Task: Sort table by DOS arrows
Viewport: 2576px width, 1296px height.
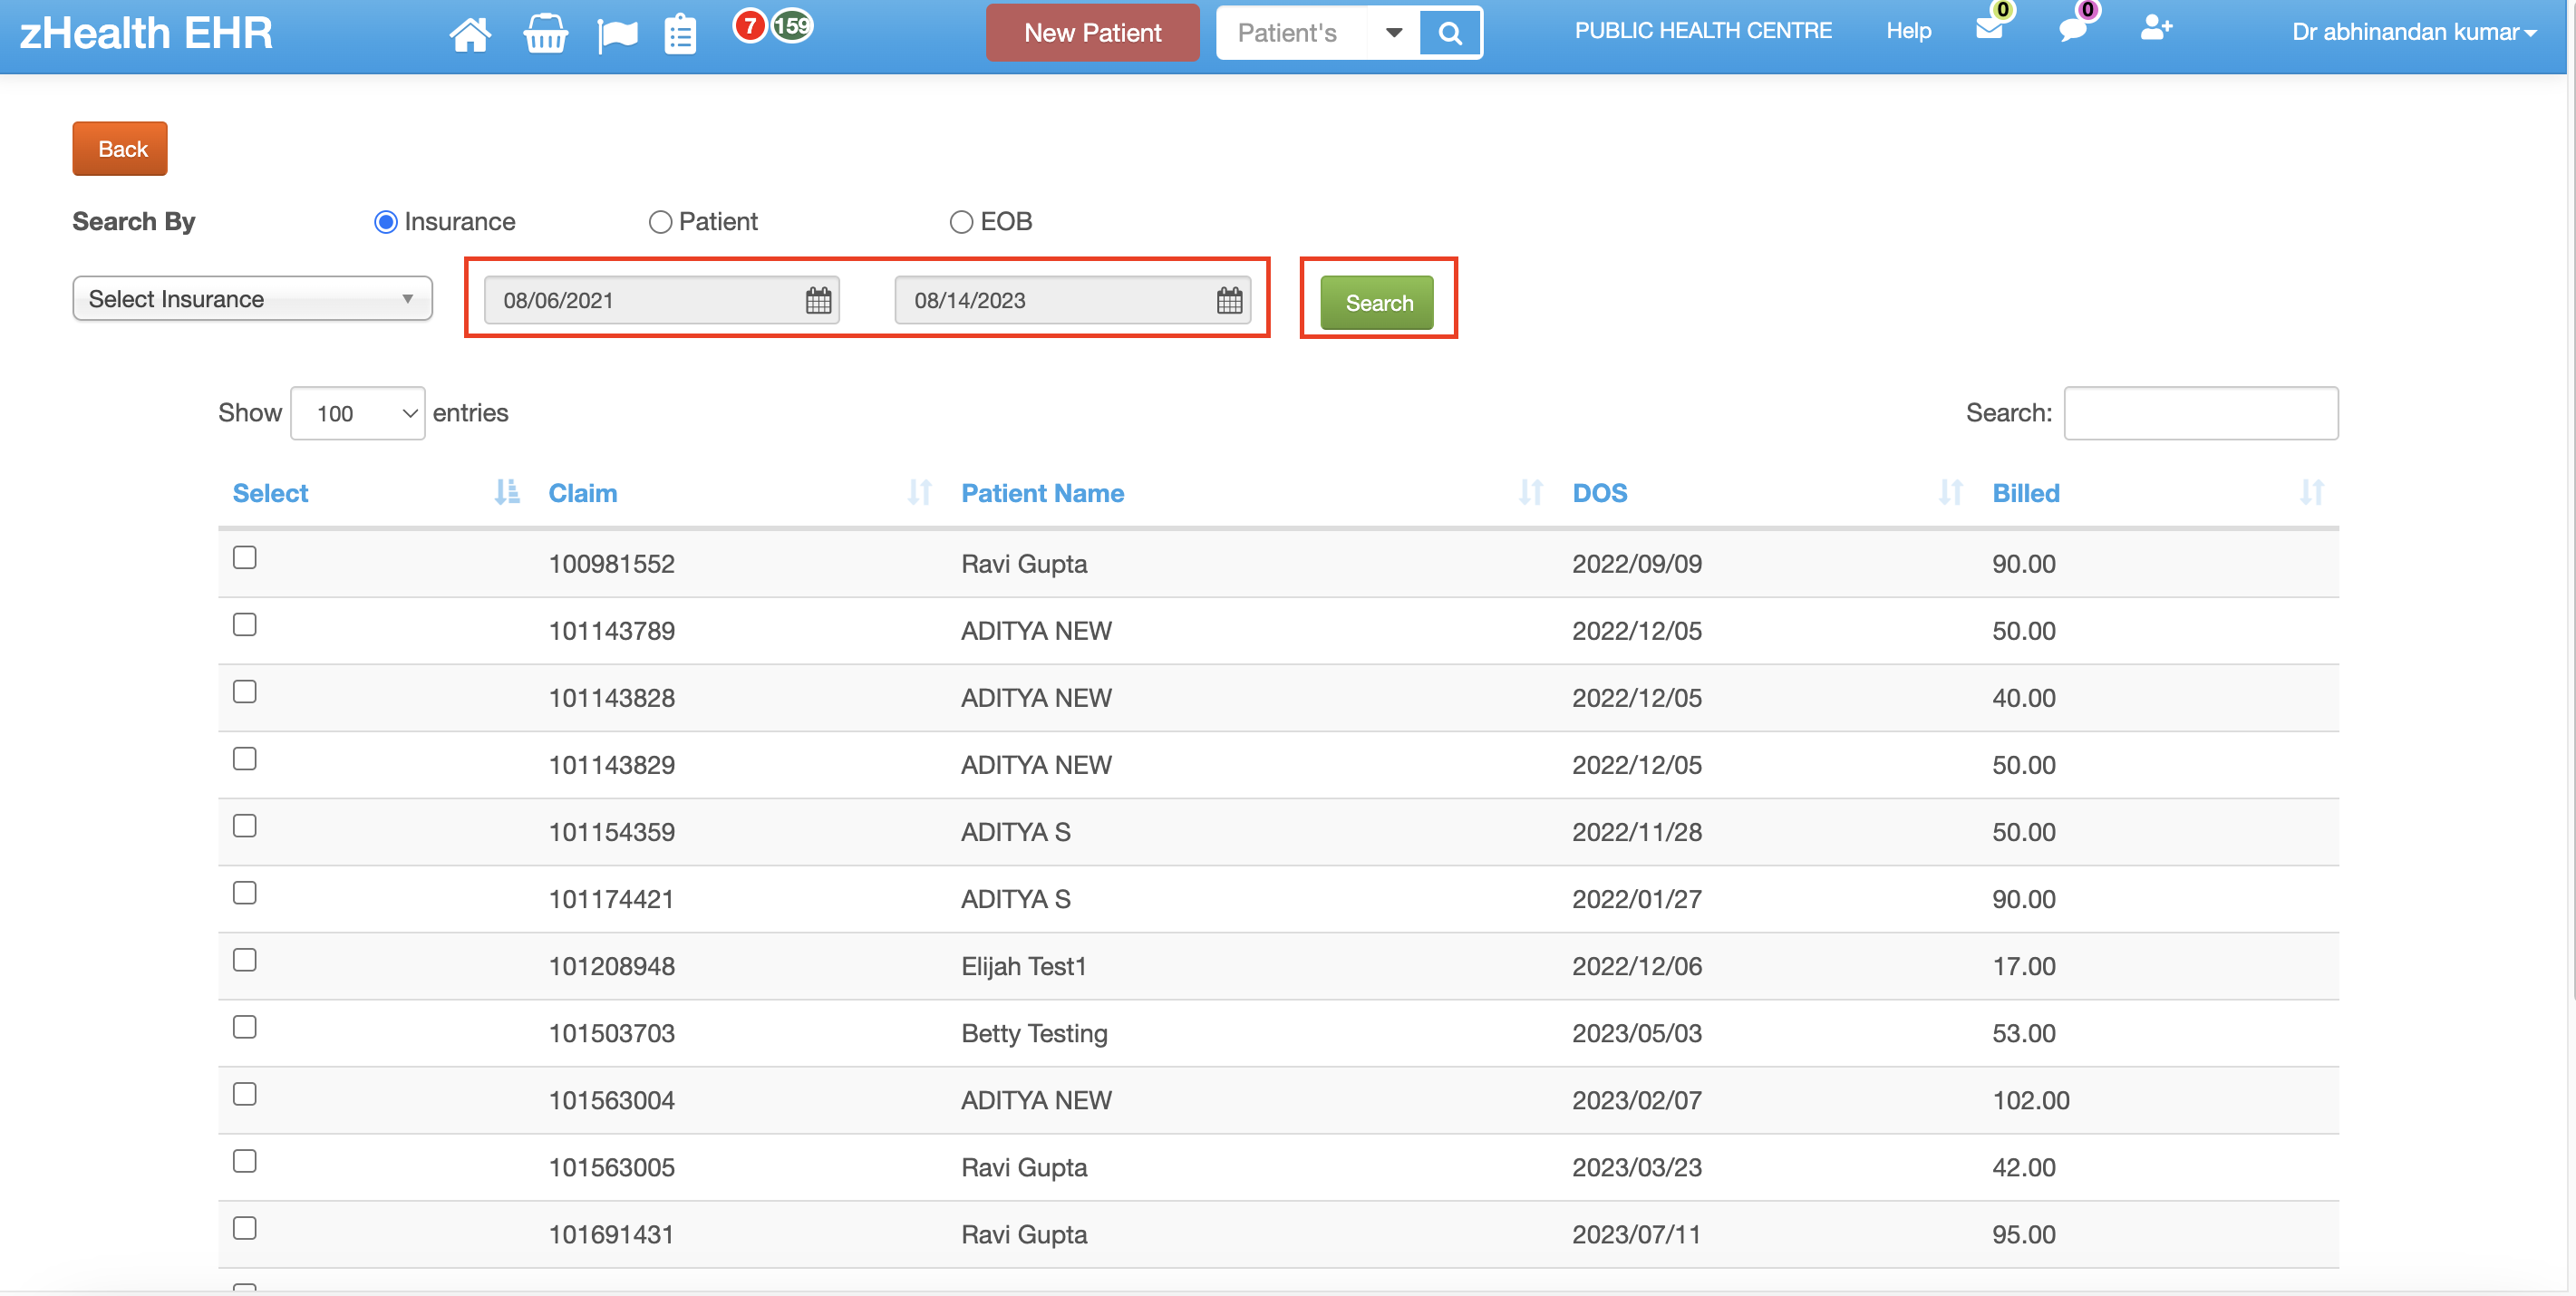Action: tap(1951, 492)
